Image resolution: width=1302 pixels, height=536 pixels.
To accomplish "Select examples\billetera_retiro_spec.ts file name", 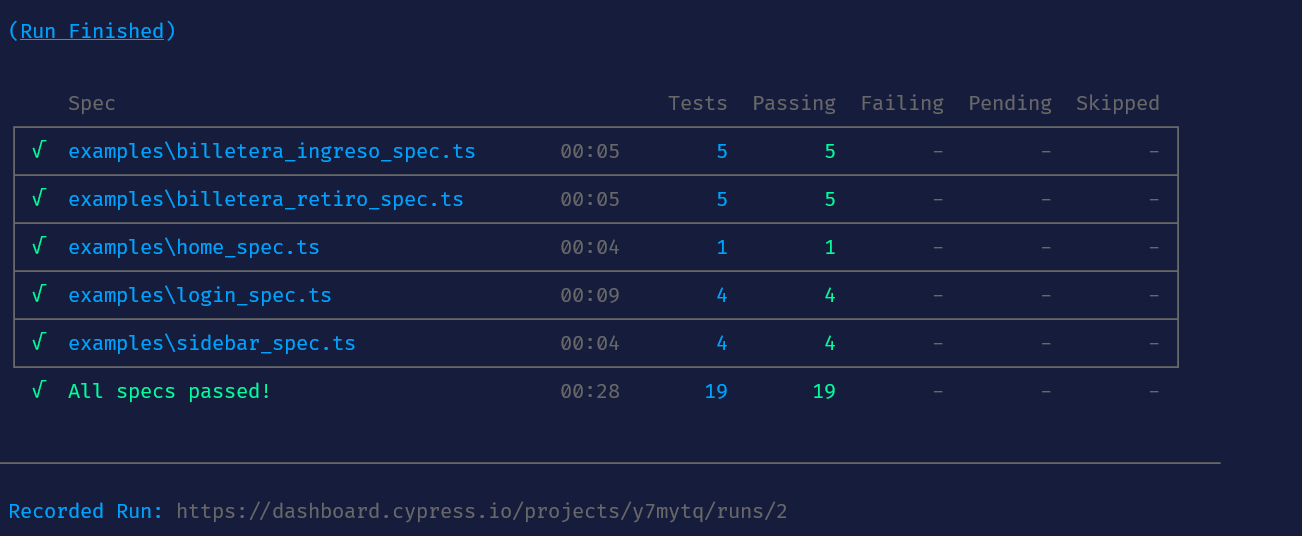I will click(266, 199).
